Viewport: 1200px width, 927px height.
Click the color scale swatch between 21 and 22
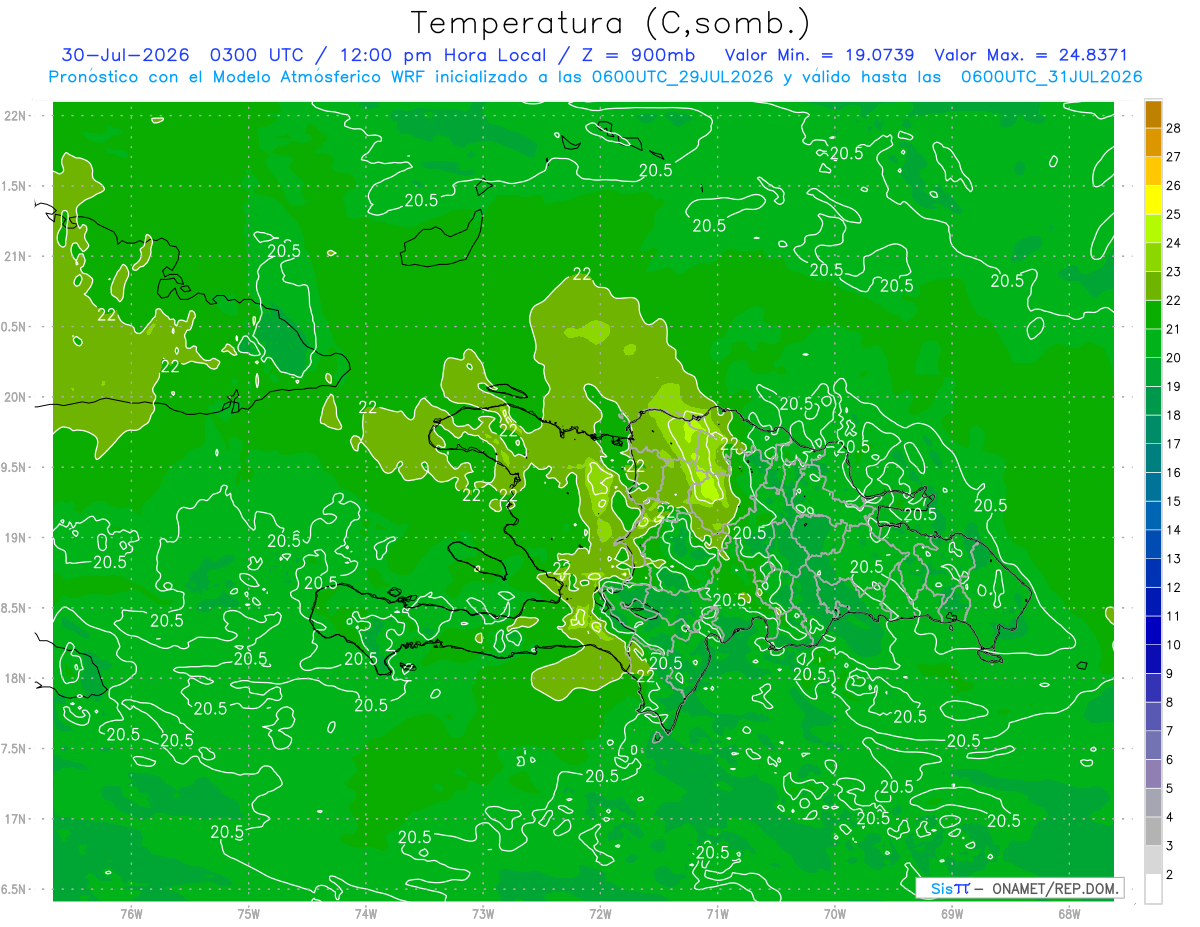pyautogui.click(x=1153, y=315)
